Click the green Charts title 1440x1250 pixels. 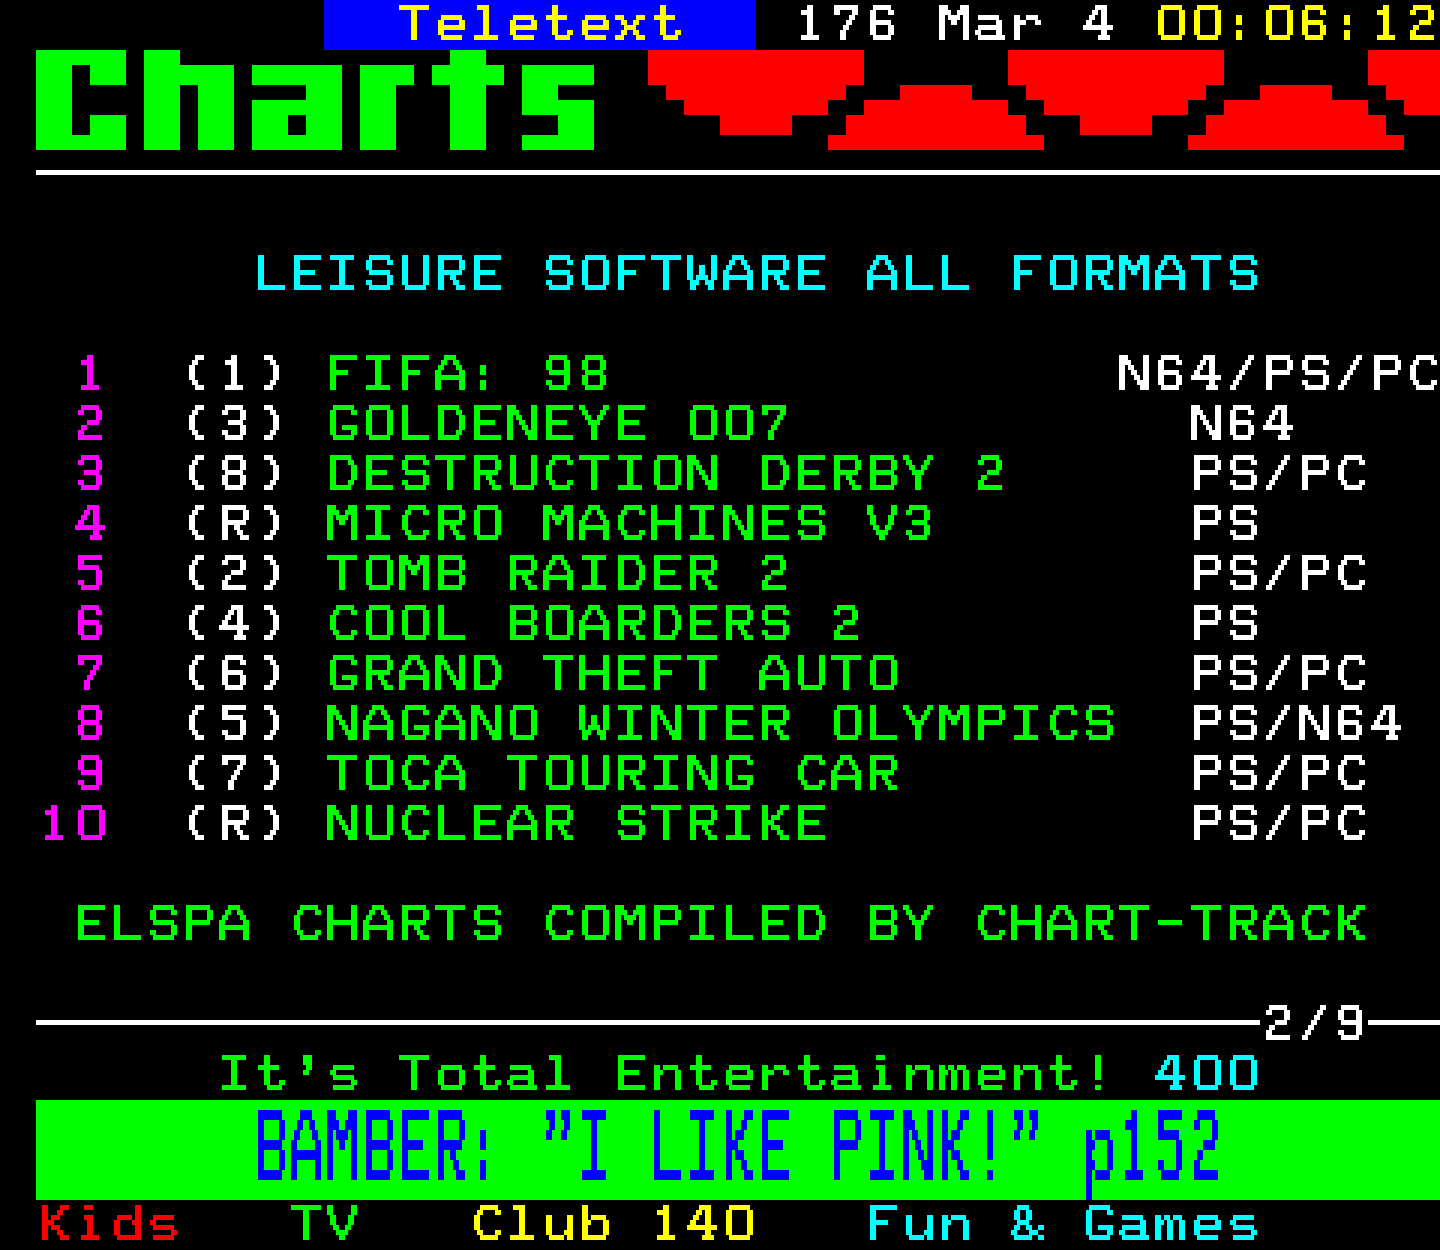pos(316,100)
